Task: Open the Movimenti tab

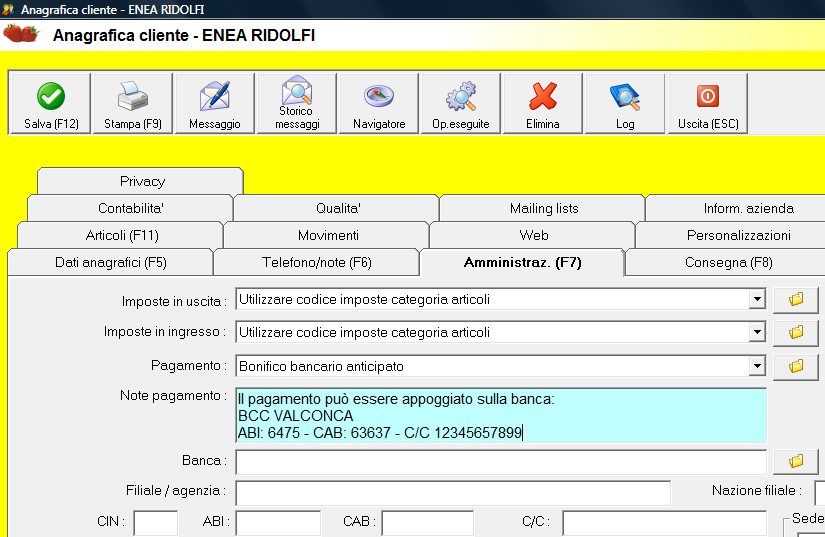Action: click(x=327, y=235)
